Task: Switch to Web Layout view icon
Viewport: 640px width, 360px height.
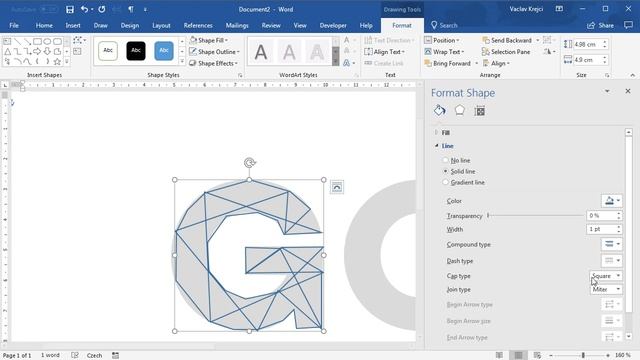Action: pyautogui.click(x=537, y=356)
